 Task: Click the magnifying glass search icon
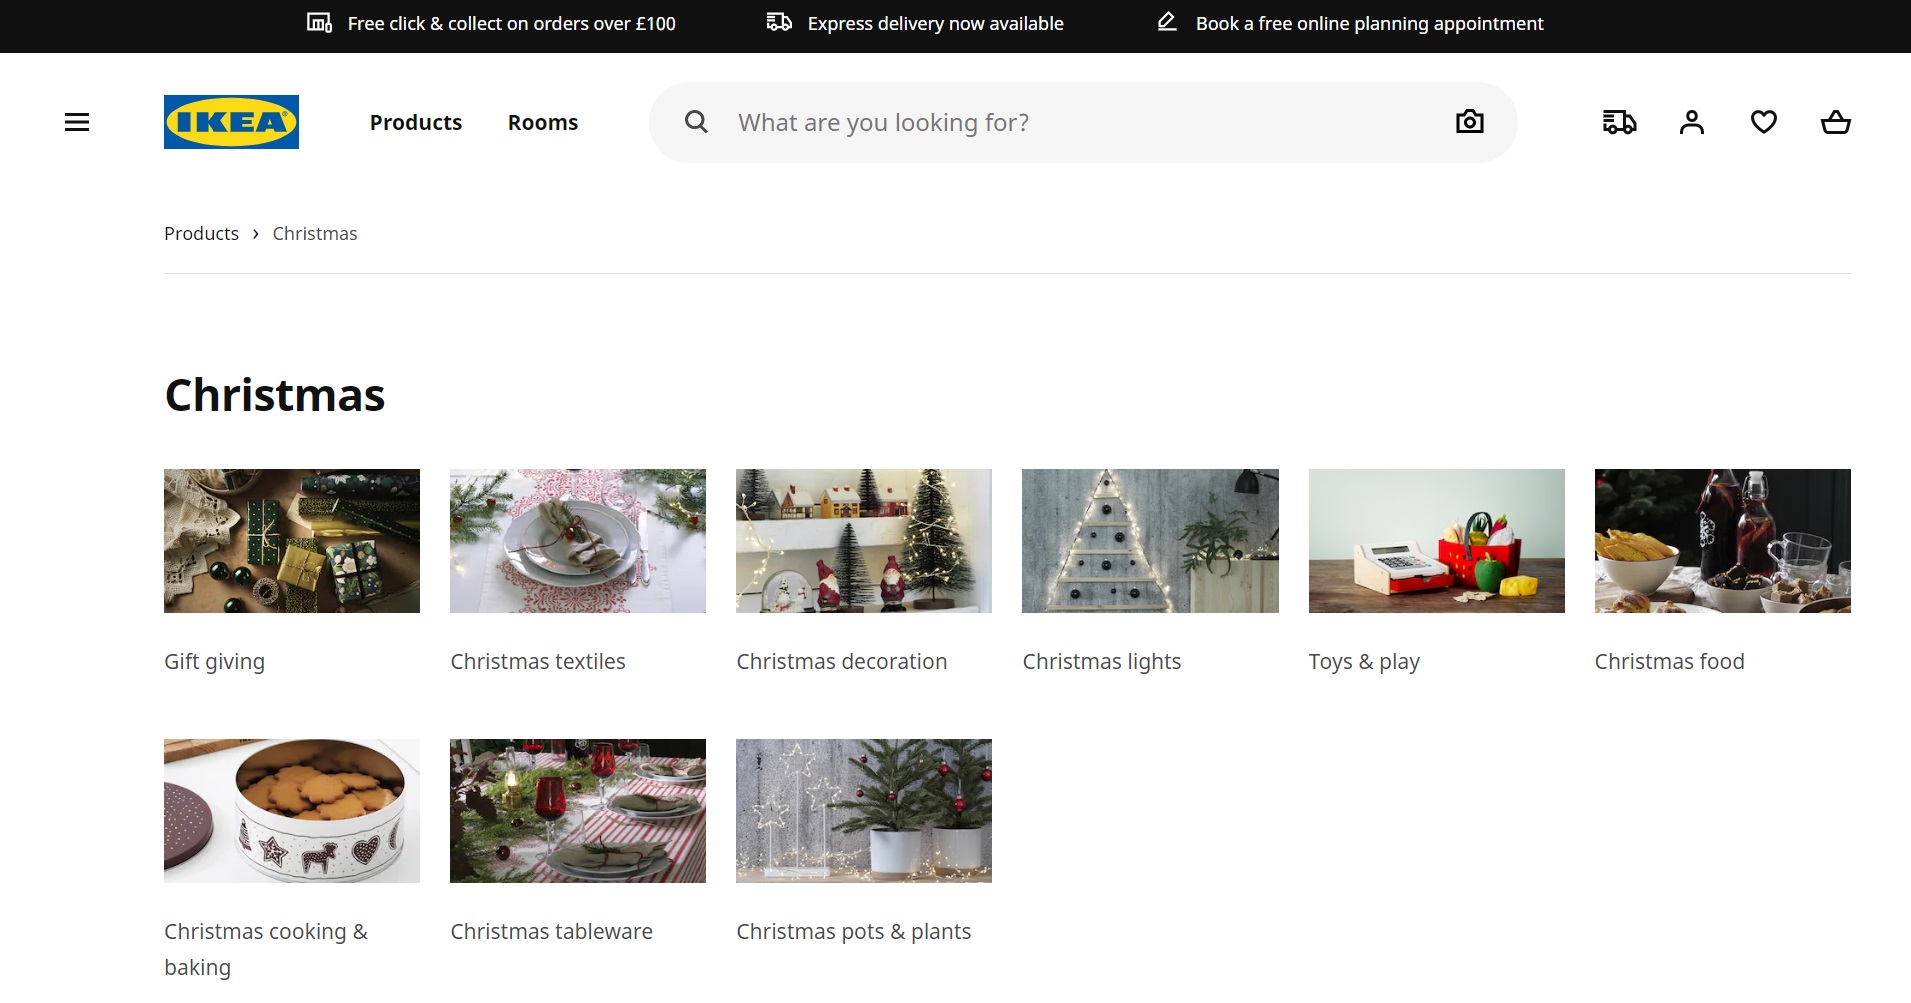coord(695,121)
